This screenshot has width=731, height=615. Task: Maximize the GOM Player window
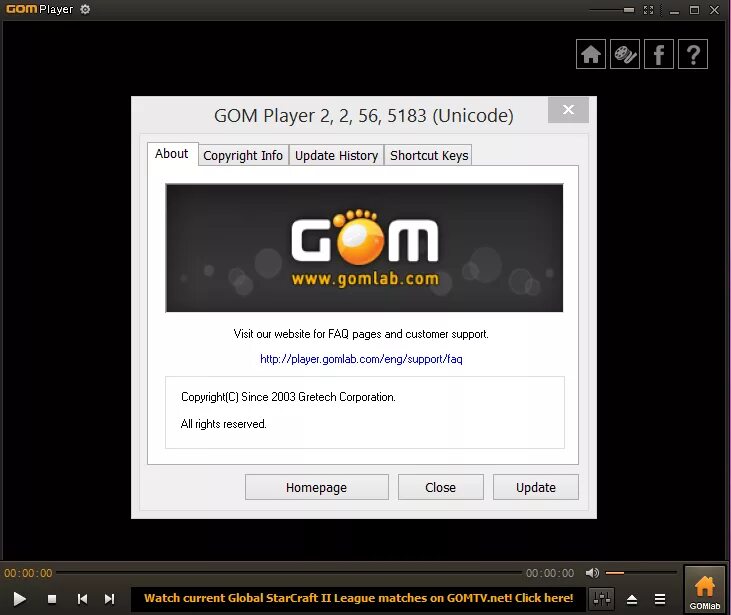click(x=694, y=10)
